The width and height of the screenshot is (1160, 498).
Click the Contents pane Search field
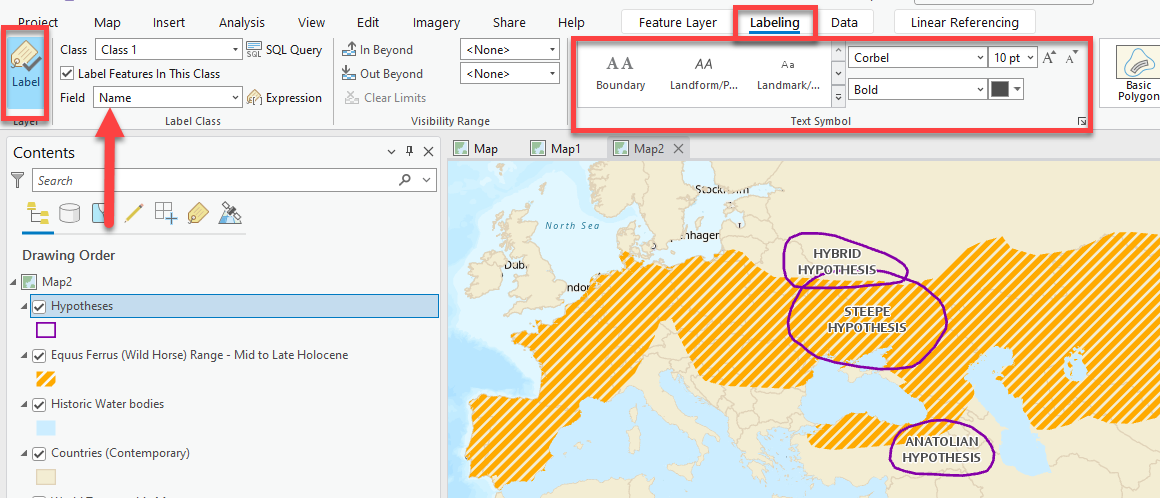[215, 180]
